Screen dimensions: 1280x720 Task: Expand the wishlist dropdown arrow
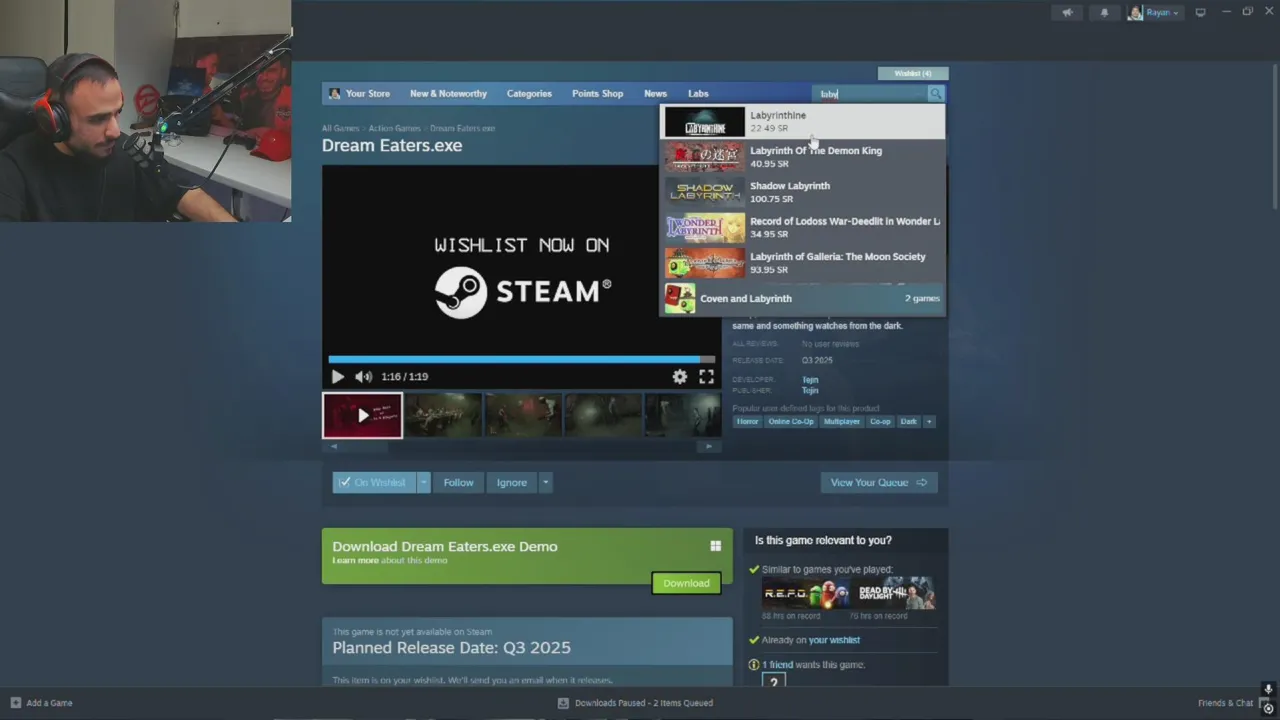point(424,482)
